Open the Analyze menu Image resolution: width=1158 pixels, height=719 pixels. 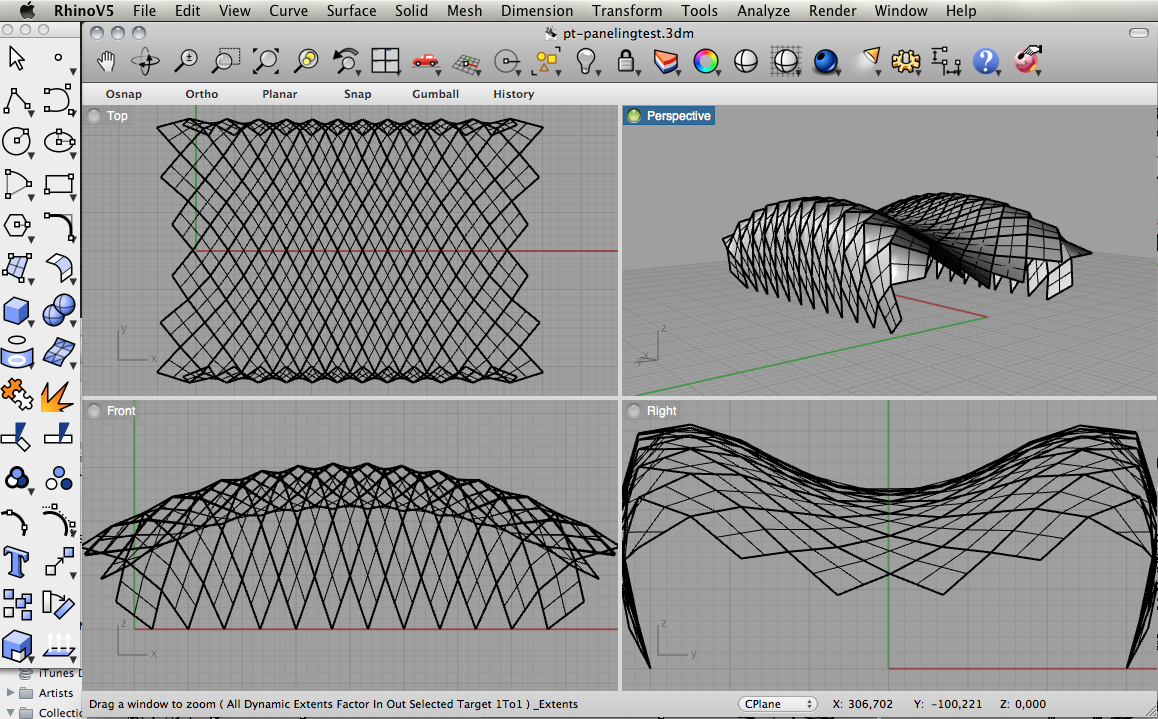(763, 11)
